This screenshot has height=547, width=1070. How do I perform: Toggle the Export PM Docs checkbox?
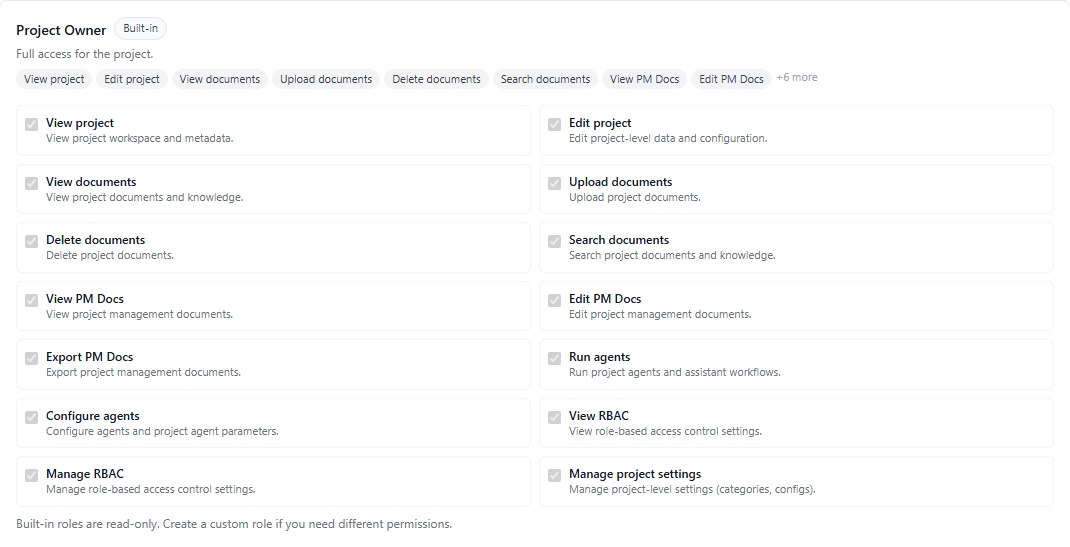(32, 359)
